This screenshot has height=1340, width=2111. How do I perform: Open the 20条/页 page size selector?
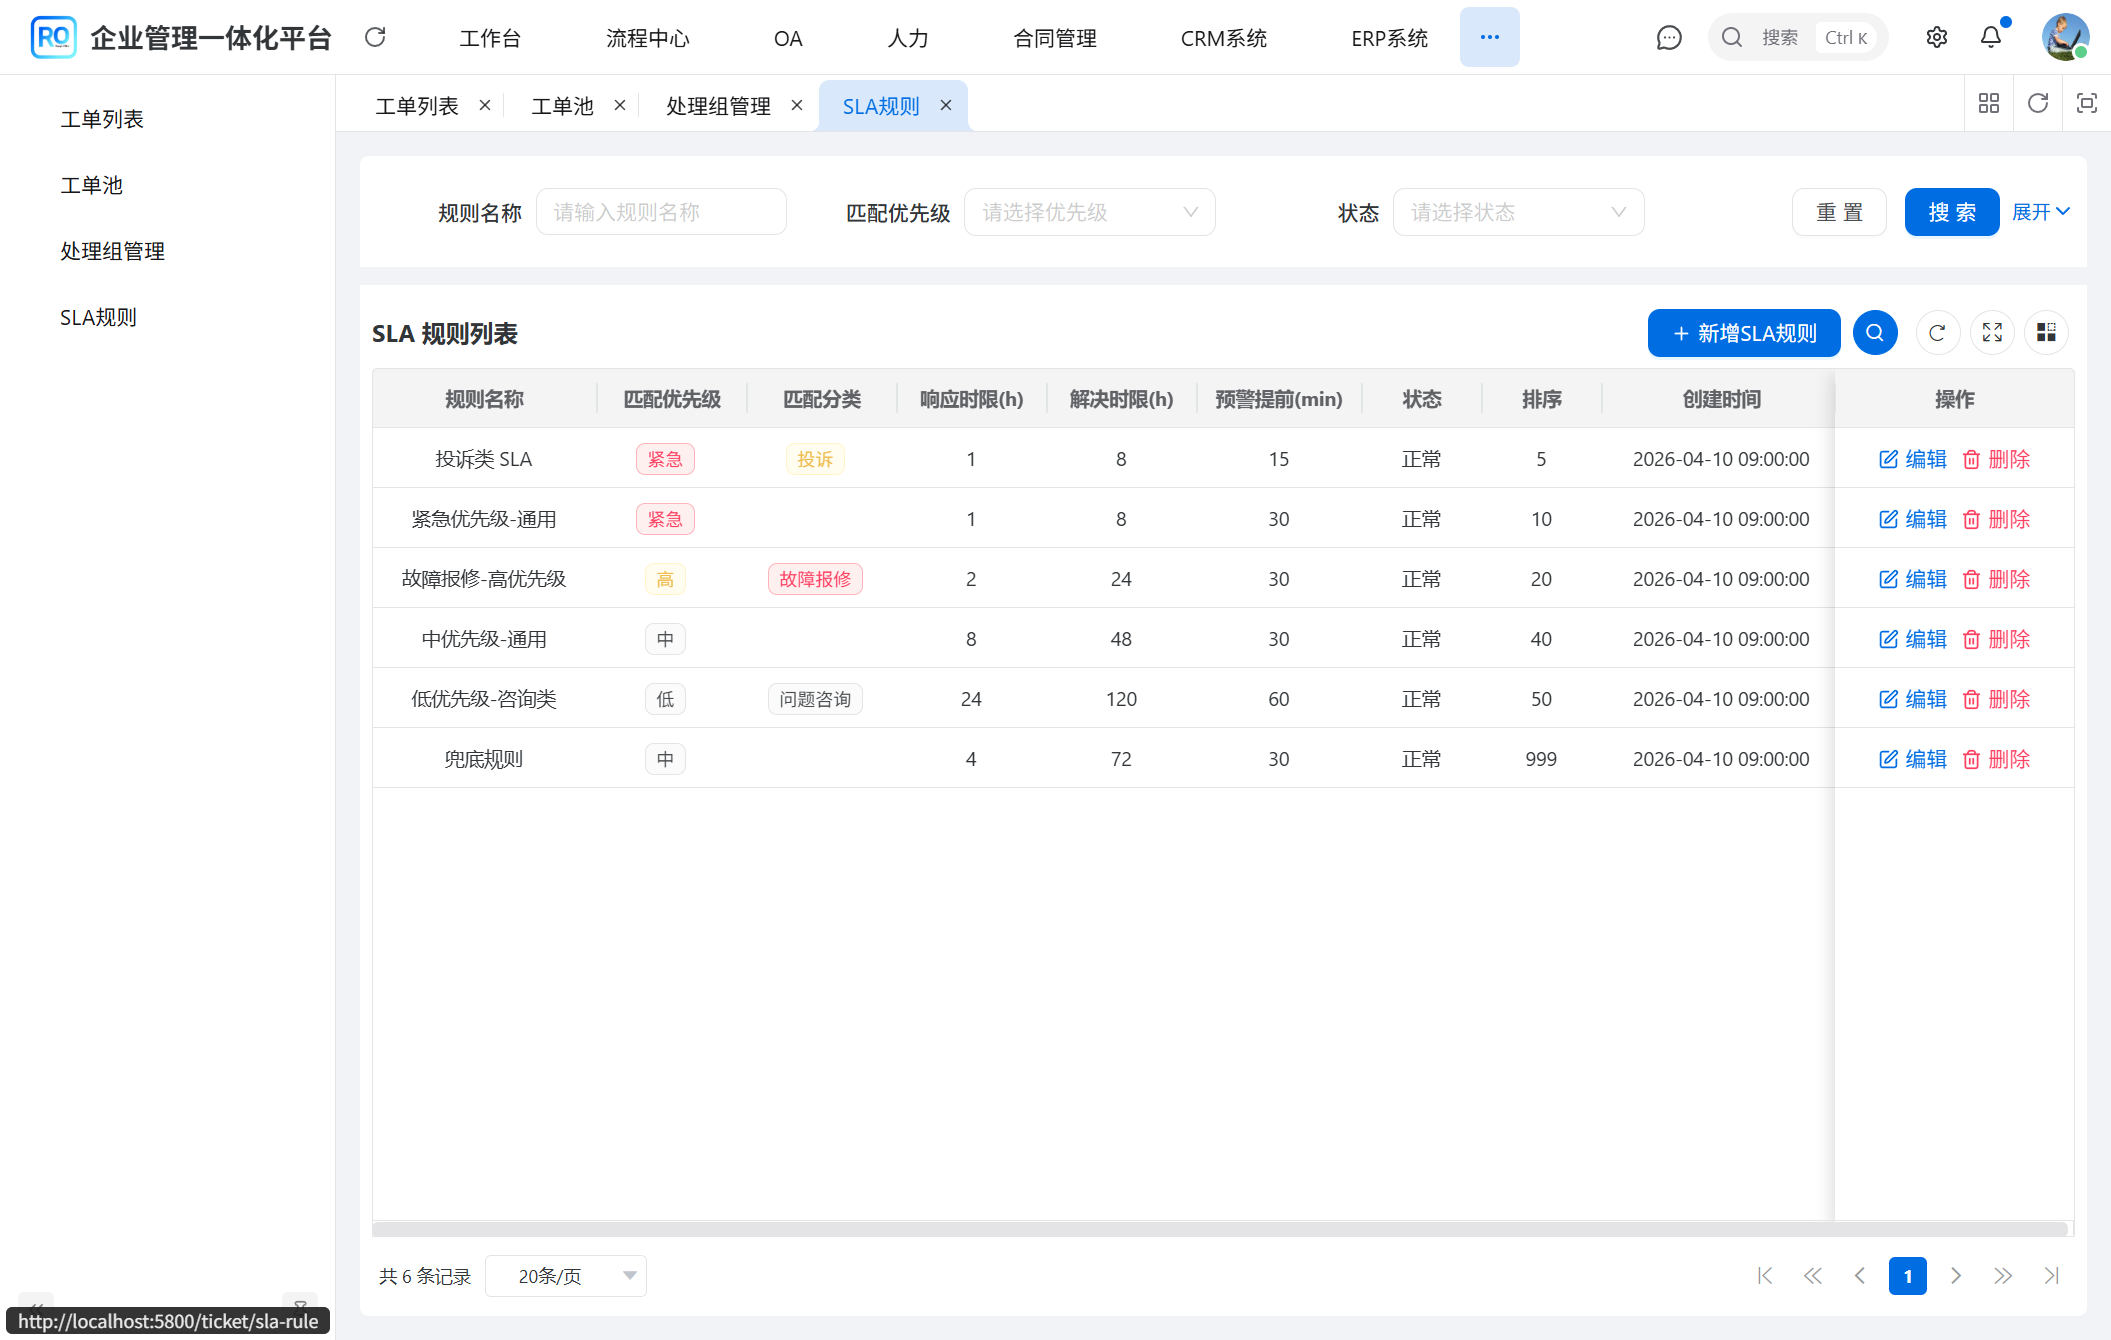click(565, 1276)
